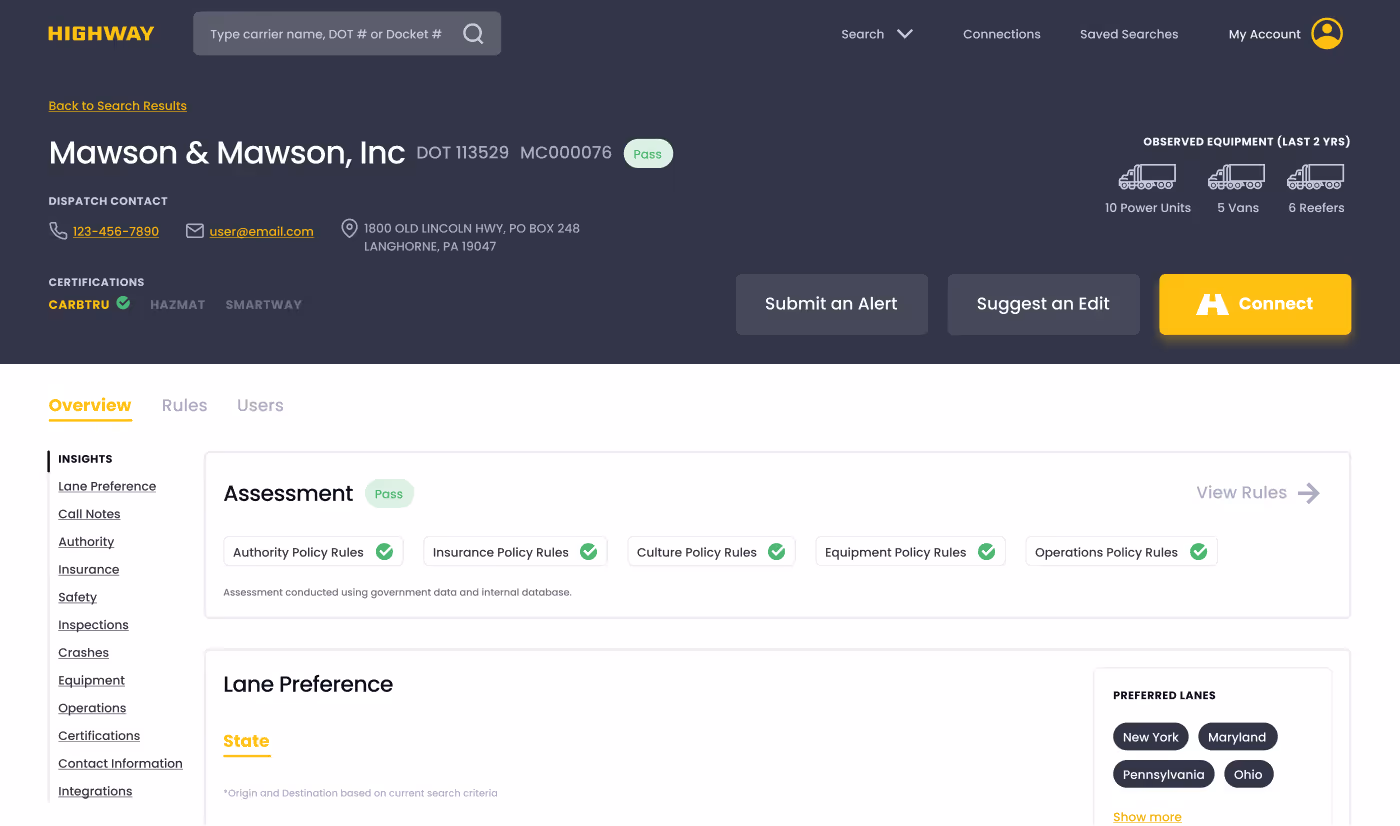Click the Connect button's H logo icon
This screenshot has width=1400, height=826.
(x=1212, y=304)
